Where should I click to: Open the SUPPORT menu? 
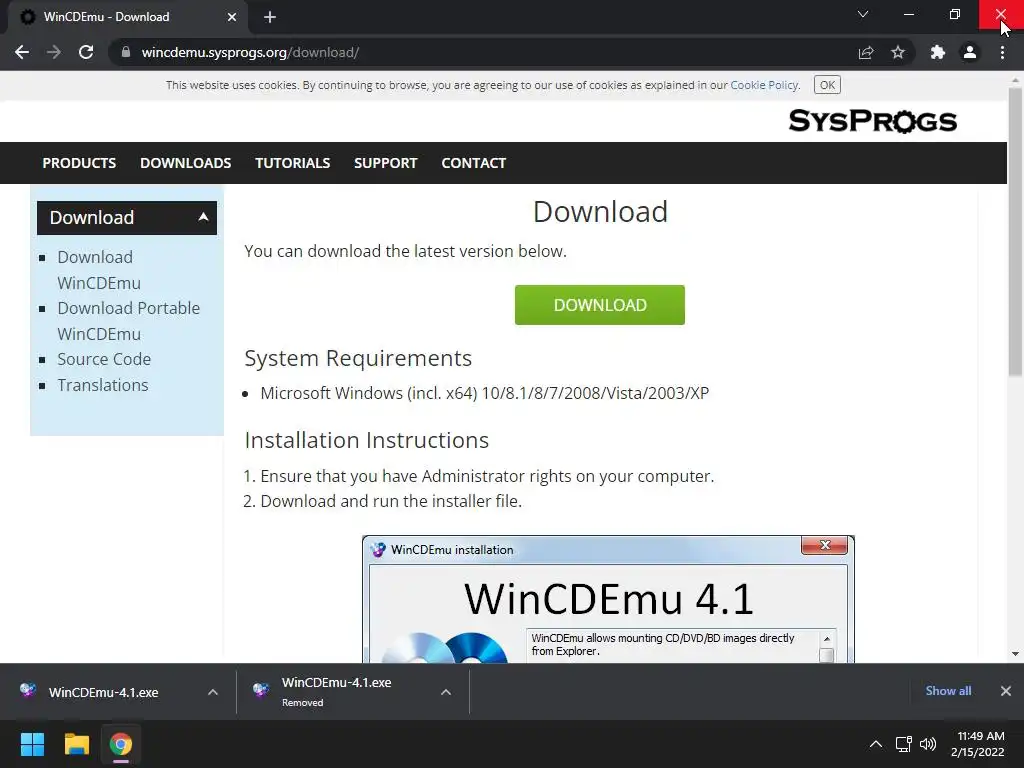(x=385, y=163)
